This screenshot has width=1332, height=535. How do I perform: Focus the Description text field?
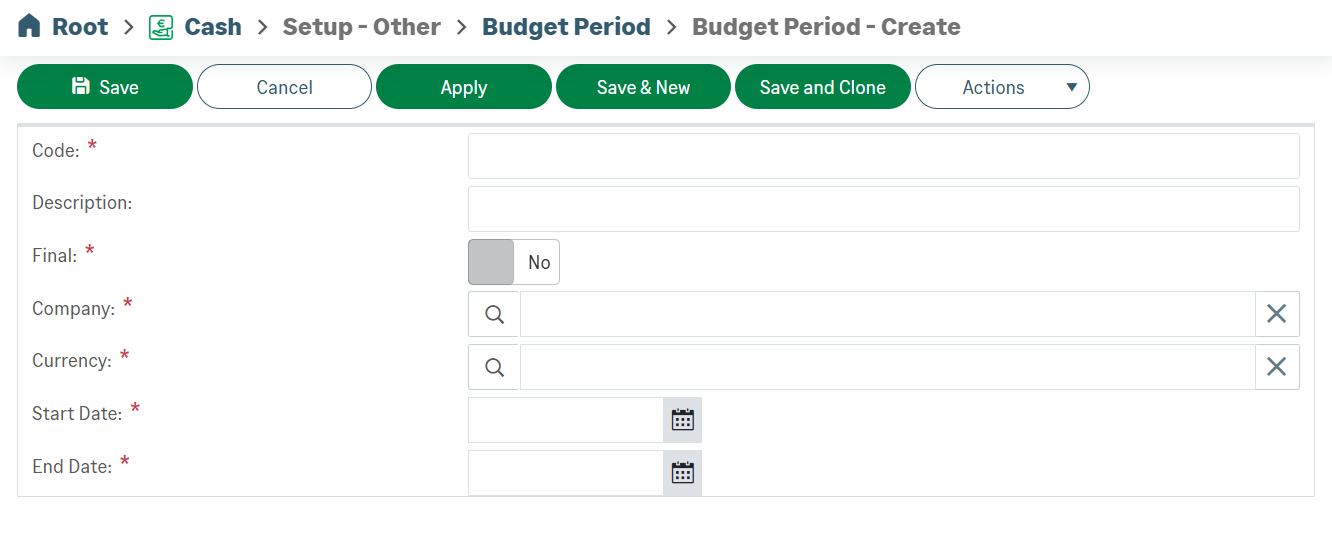tap(883, 209)
